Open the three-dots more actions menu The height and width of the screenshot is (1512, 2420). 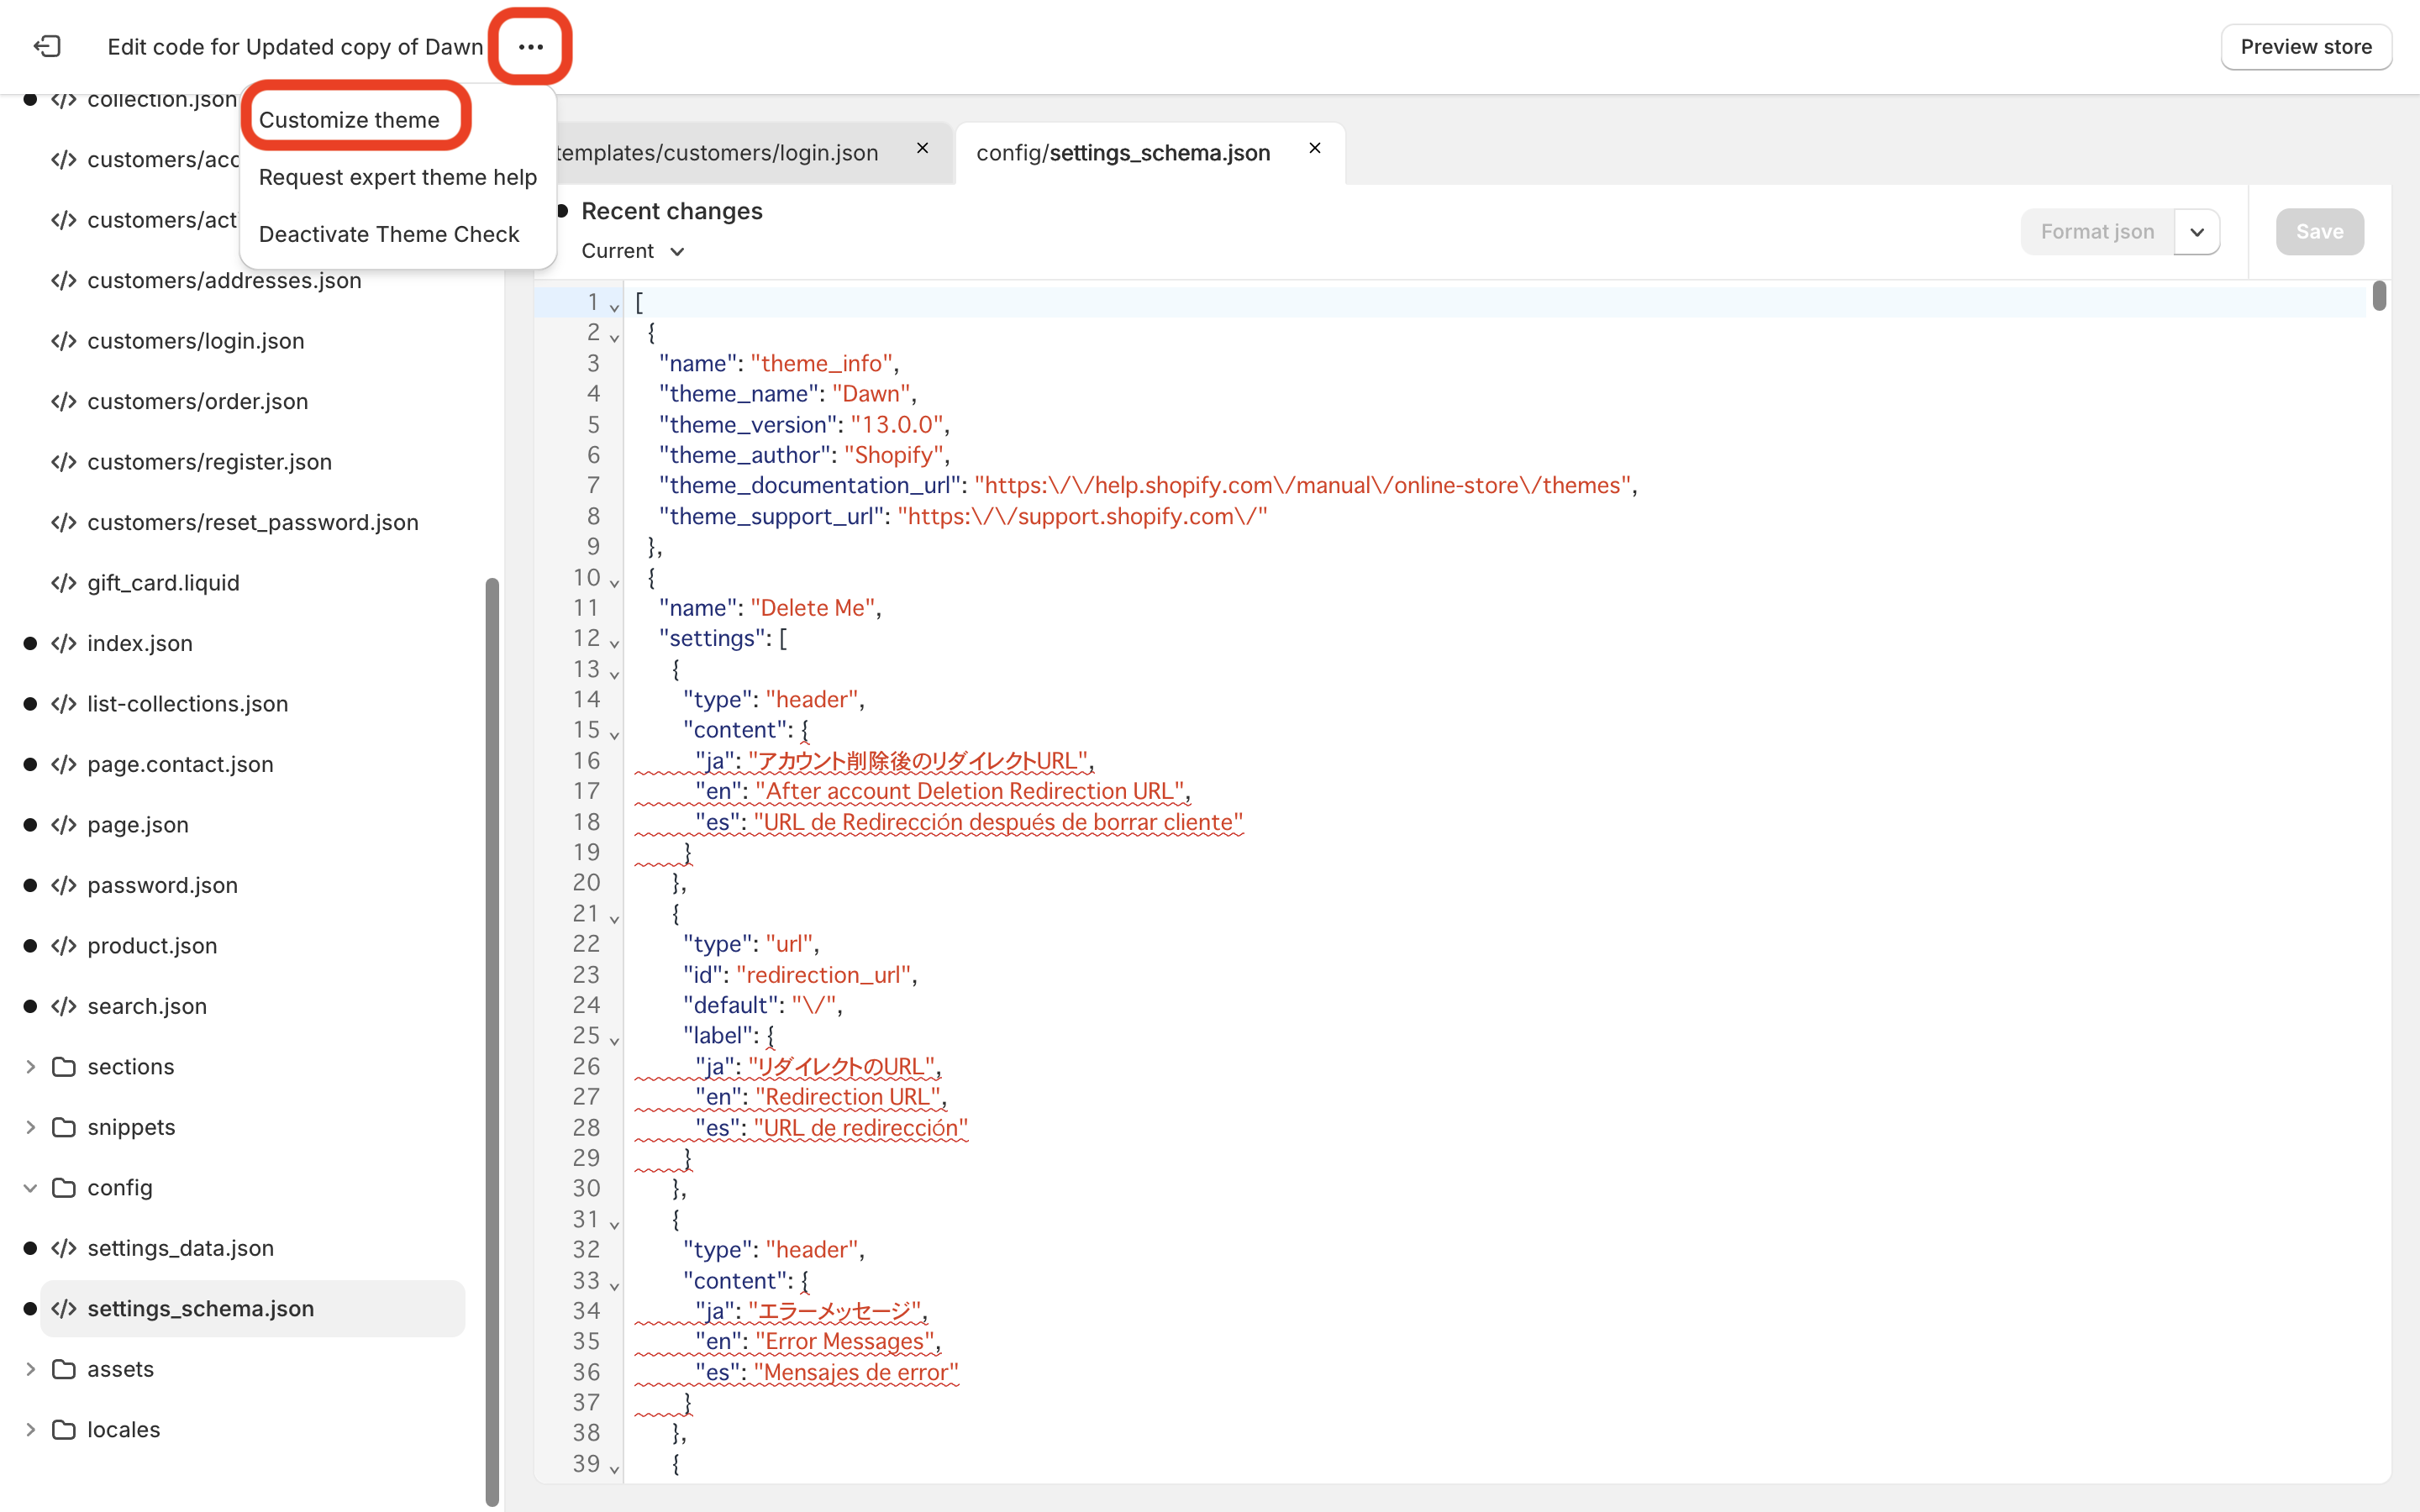(x=530, y=46)
